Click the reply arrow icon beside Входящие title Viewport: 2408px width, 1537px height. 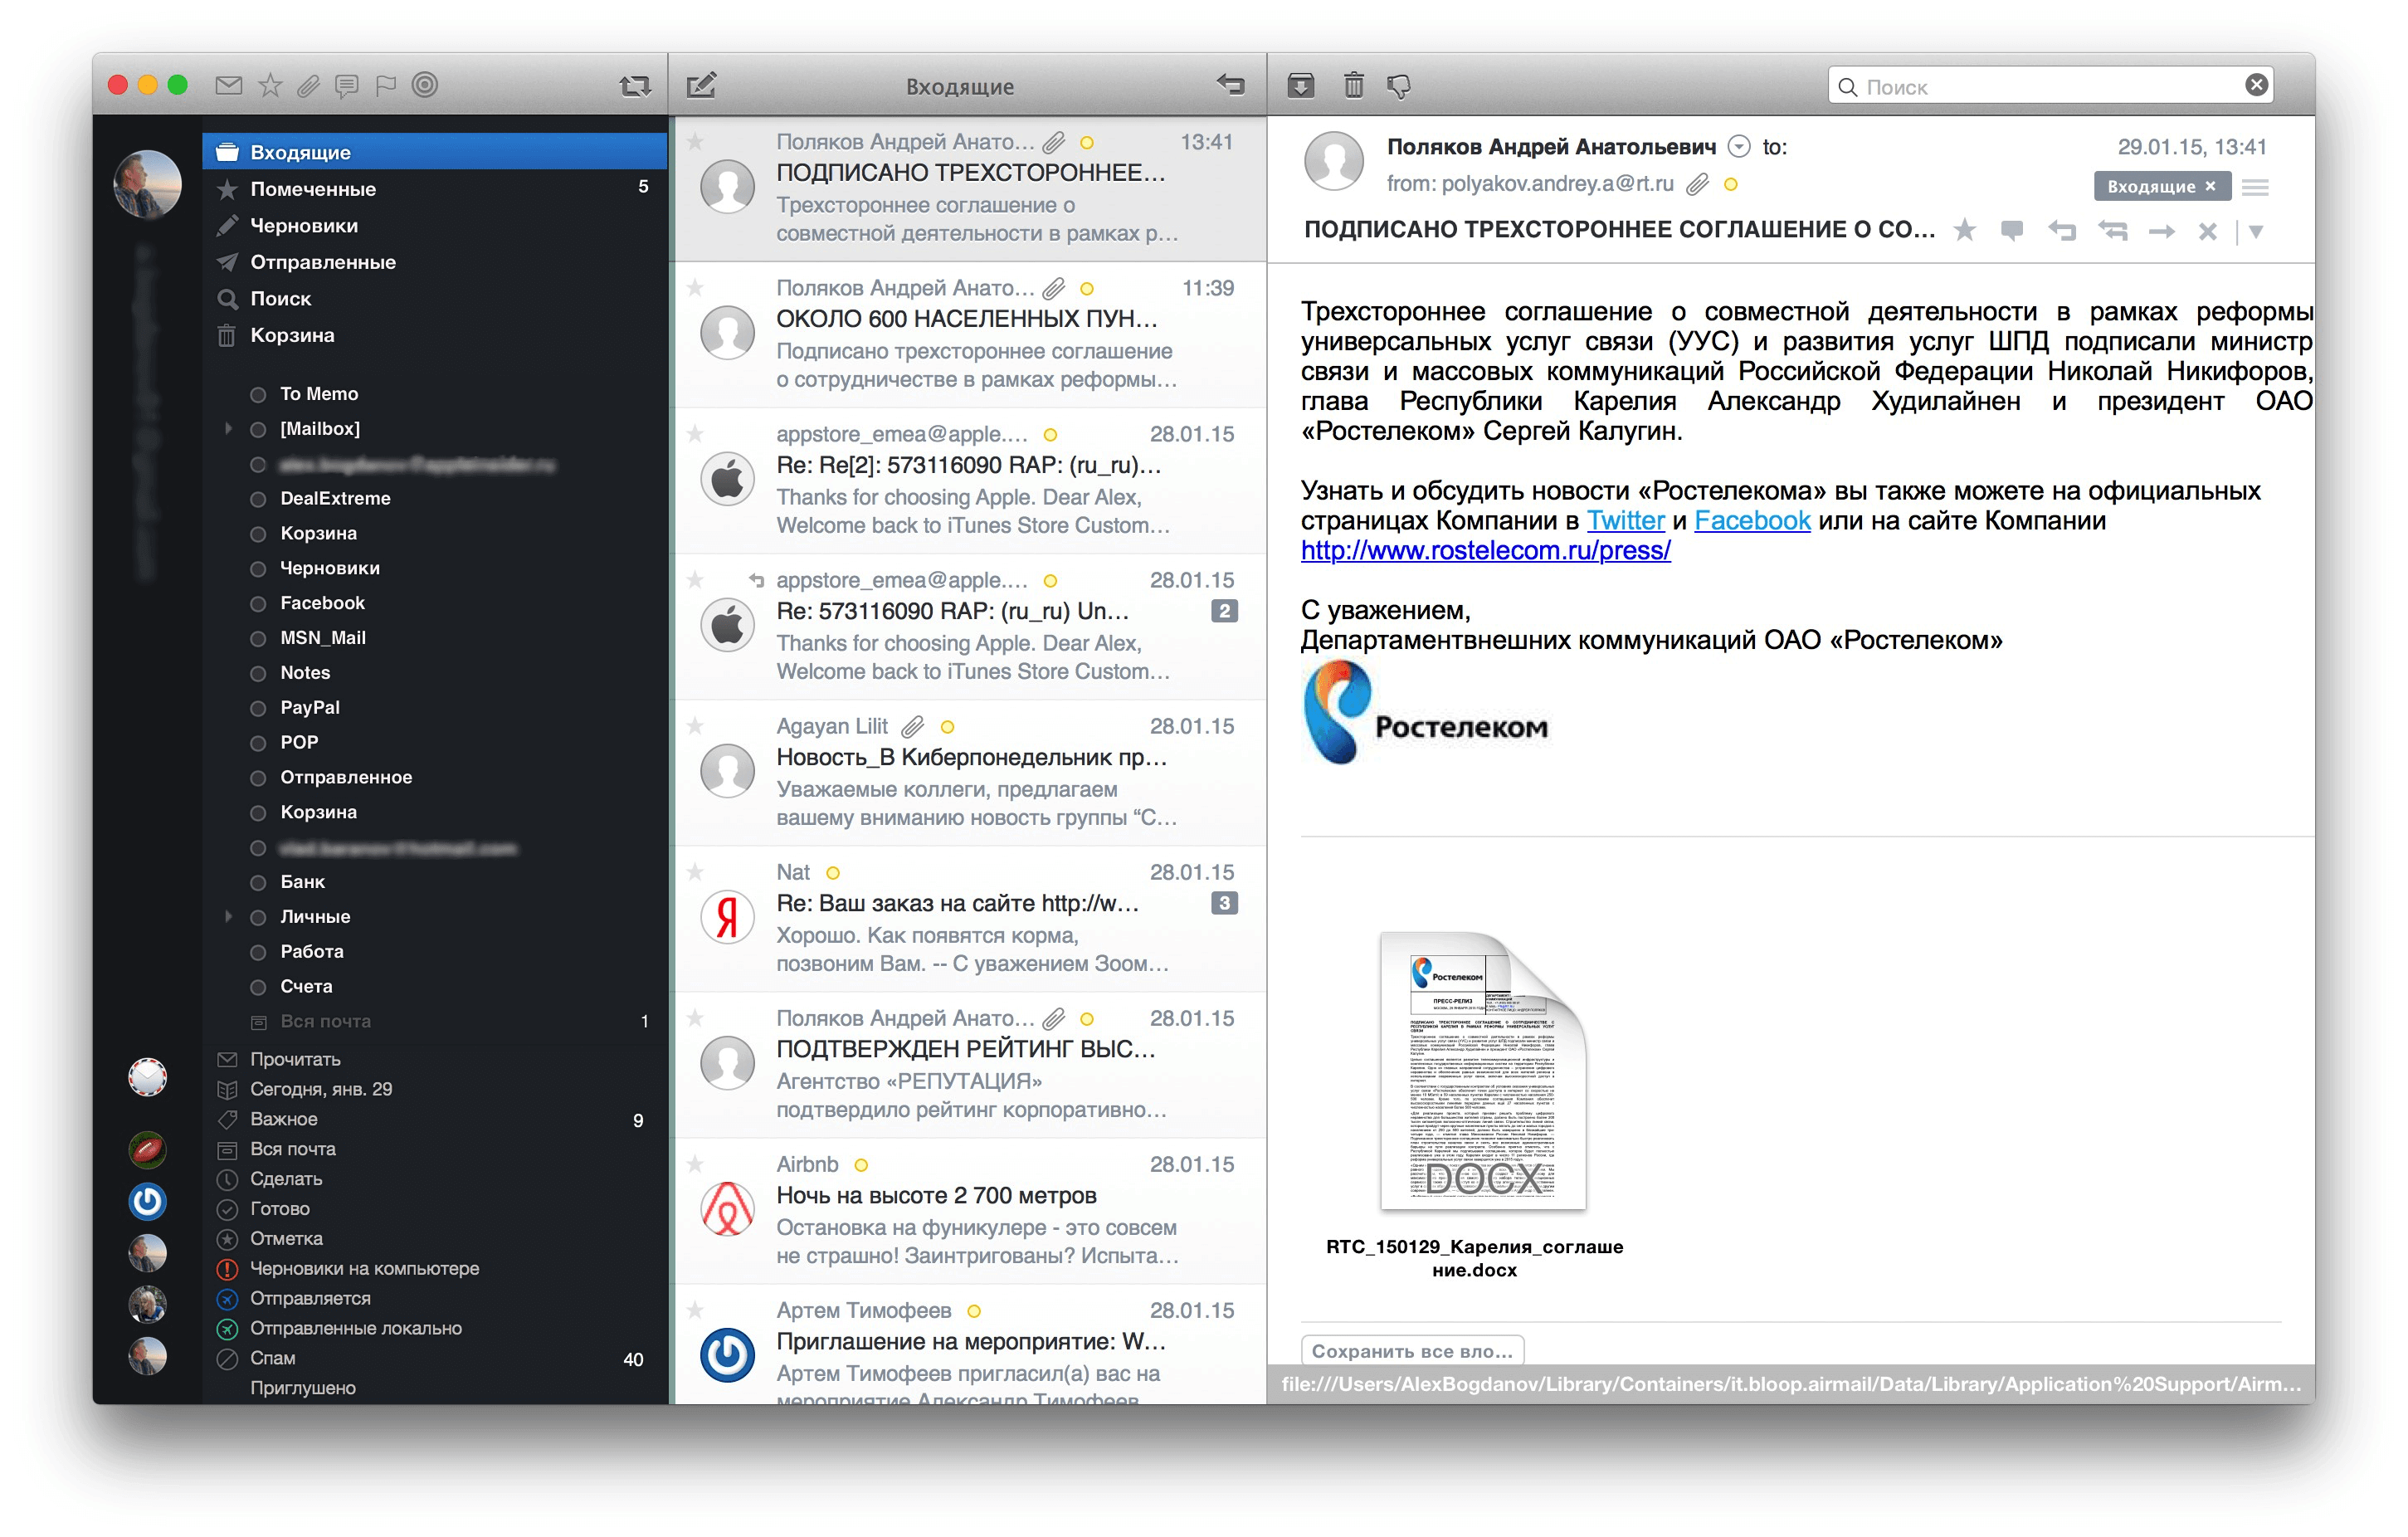click(1230, 85)
